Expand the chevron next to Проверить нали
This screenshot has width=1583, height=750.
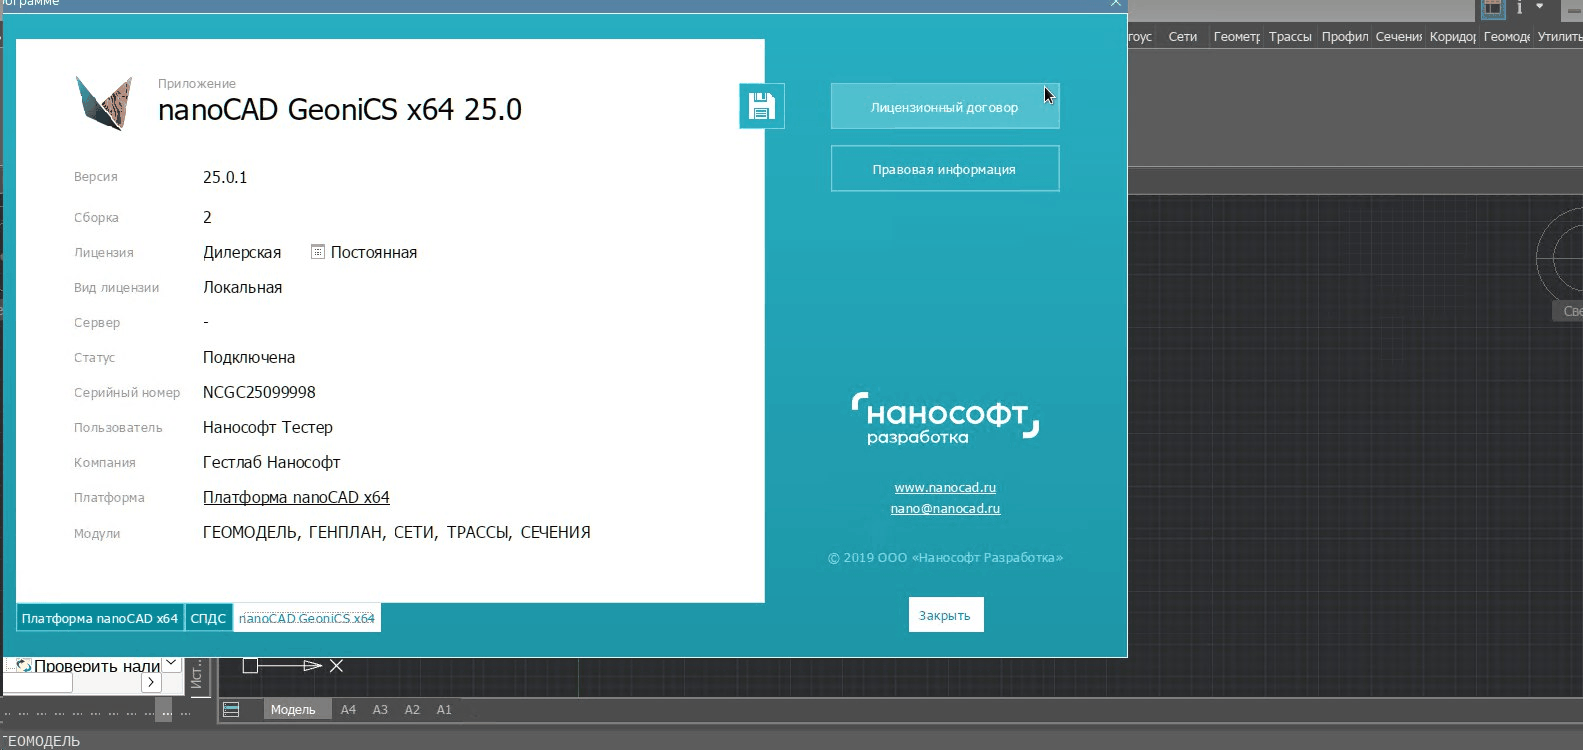coord(171,663)
